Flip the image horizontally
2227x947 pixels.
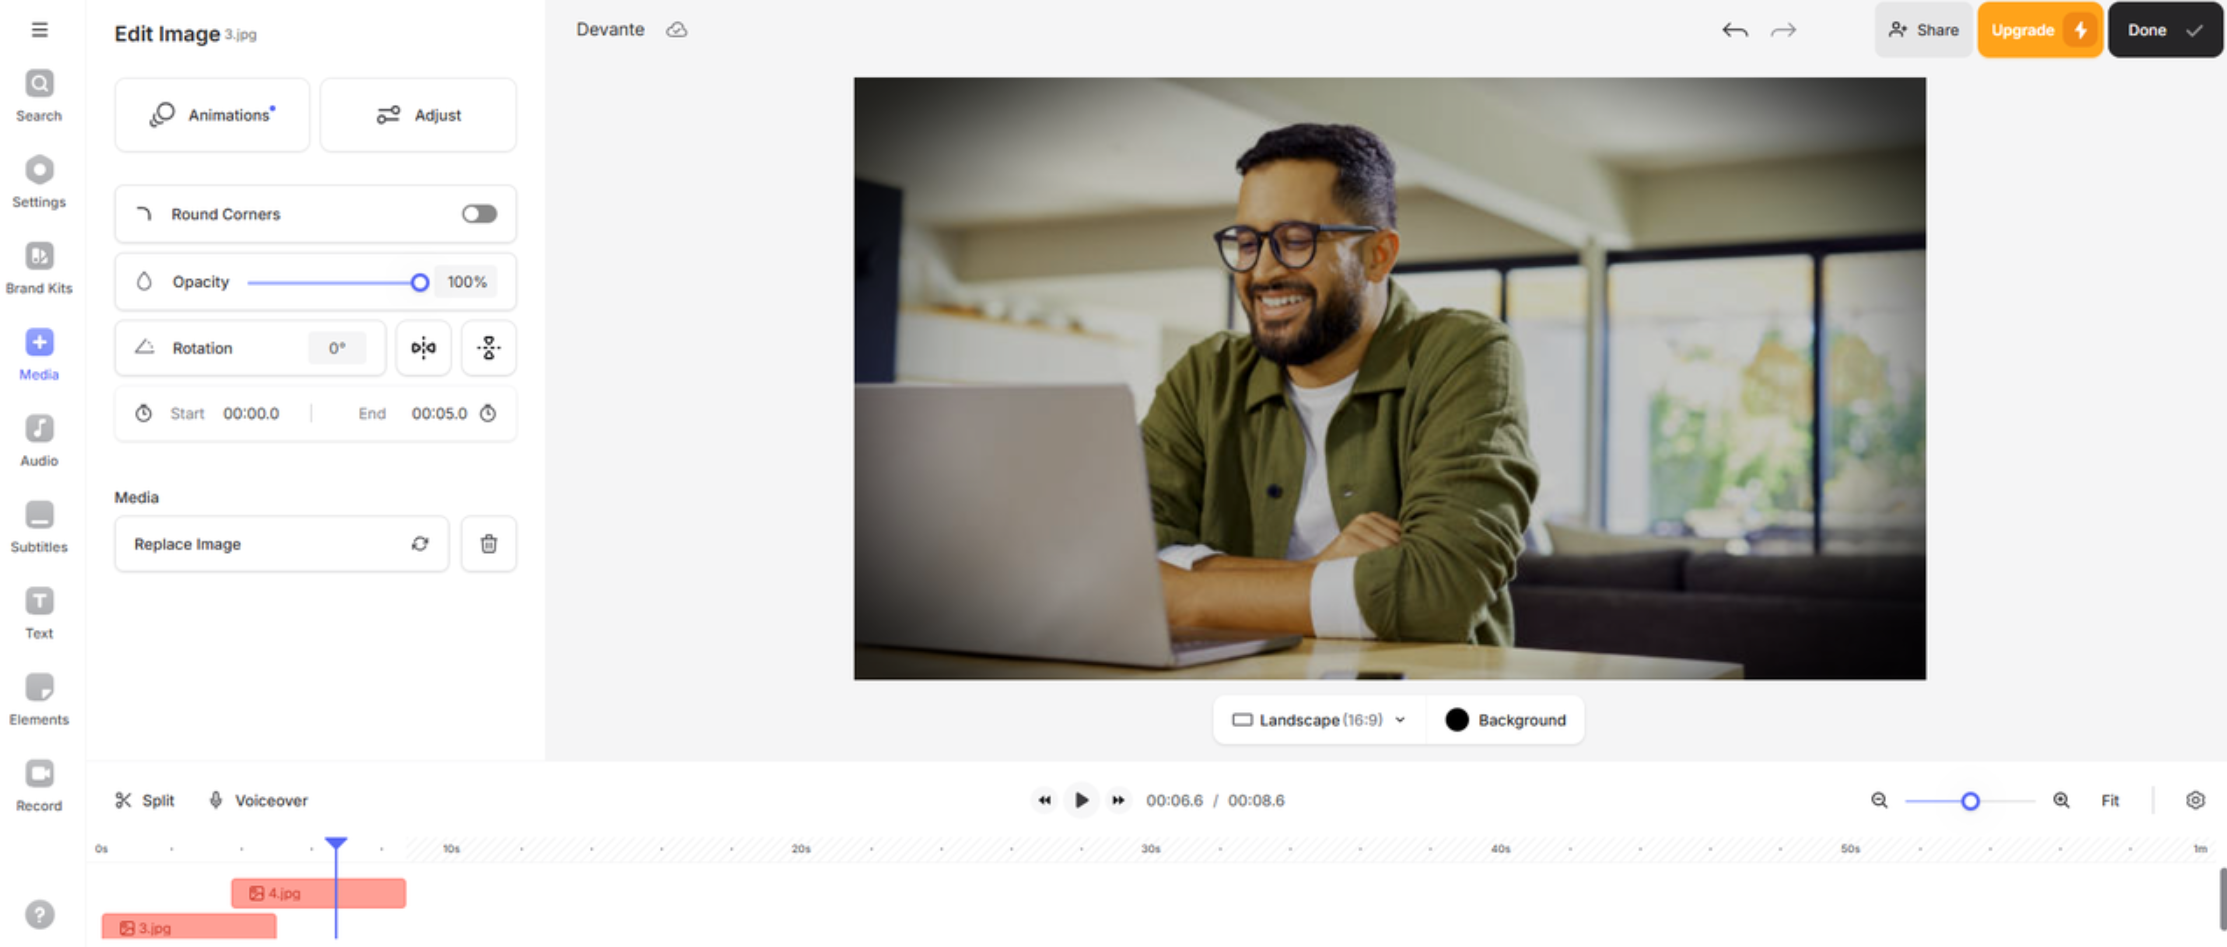point(423,348)
